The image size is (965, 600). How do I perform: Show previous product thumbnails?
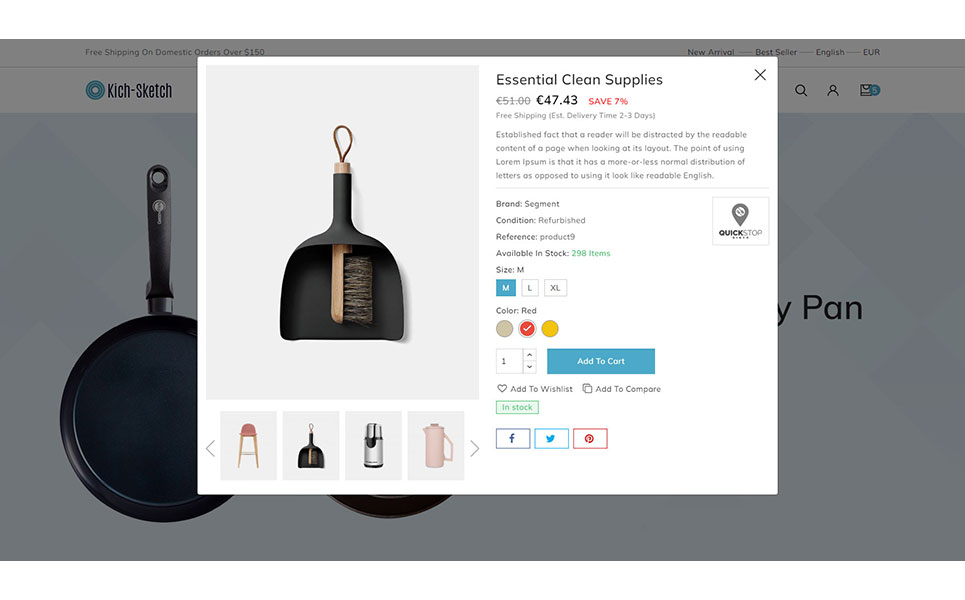pos(210,448)
